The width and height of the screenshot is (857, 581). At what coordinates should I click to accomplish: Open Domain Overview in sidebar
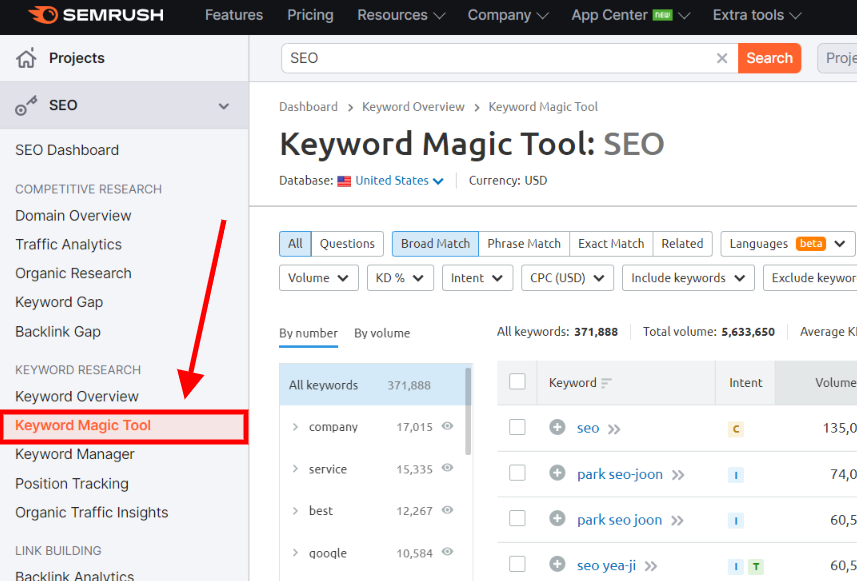pyautogui.click(x=73, y=216)
